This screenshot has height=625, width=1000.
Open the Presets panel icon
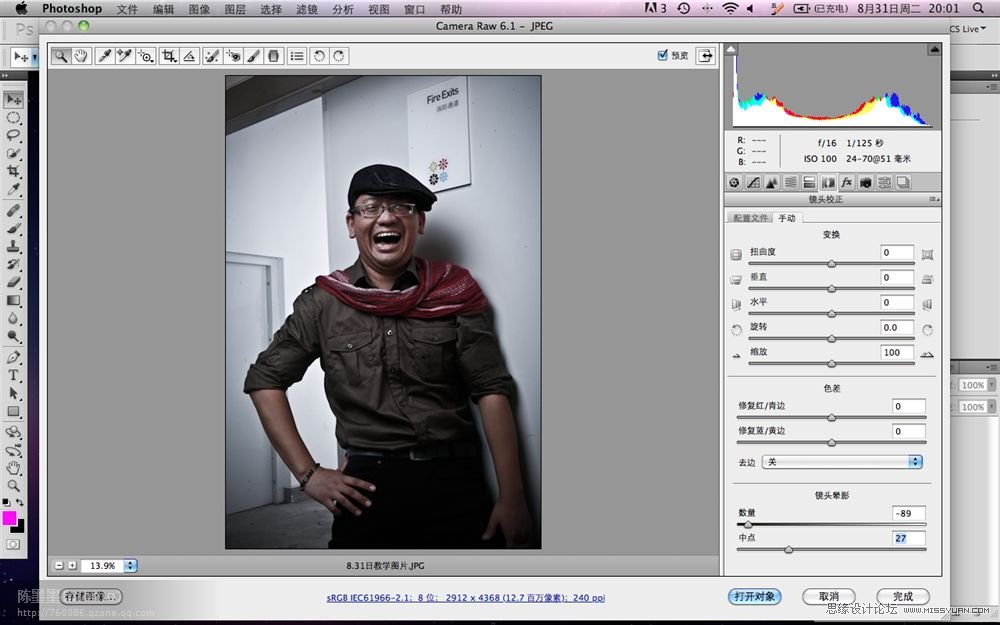click(884, 183)
